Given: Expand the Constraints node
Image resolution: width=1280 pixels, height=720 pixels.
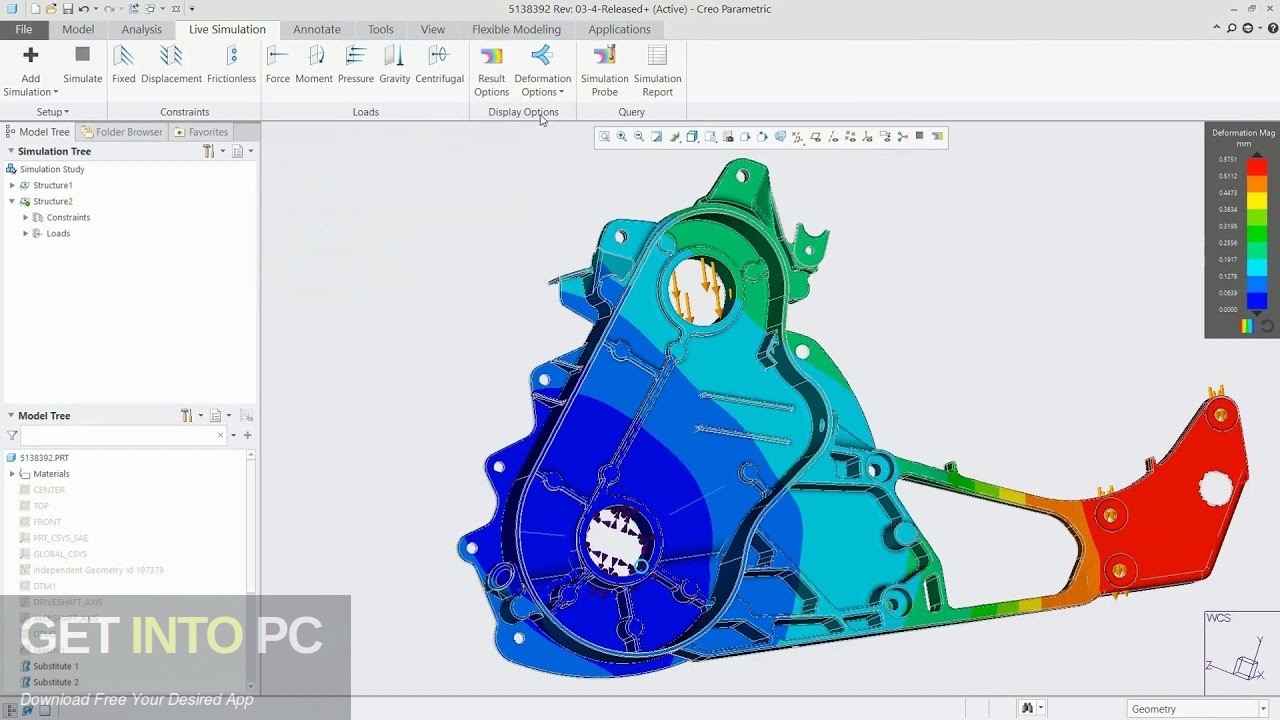Looking at the screenshot, I should [25, 217].
